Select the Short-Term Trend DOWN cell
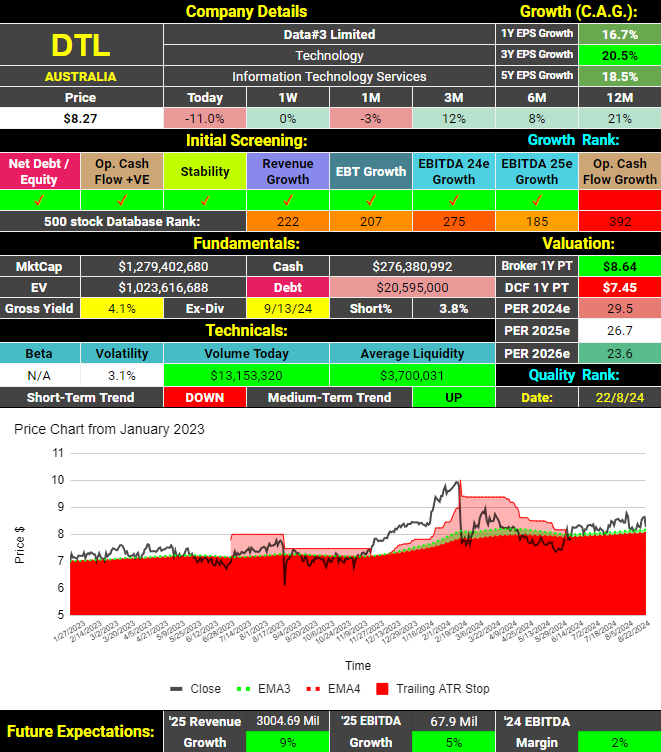The height and width of the screenshot is (752, 661). 205,398
